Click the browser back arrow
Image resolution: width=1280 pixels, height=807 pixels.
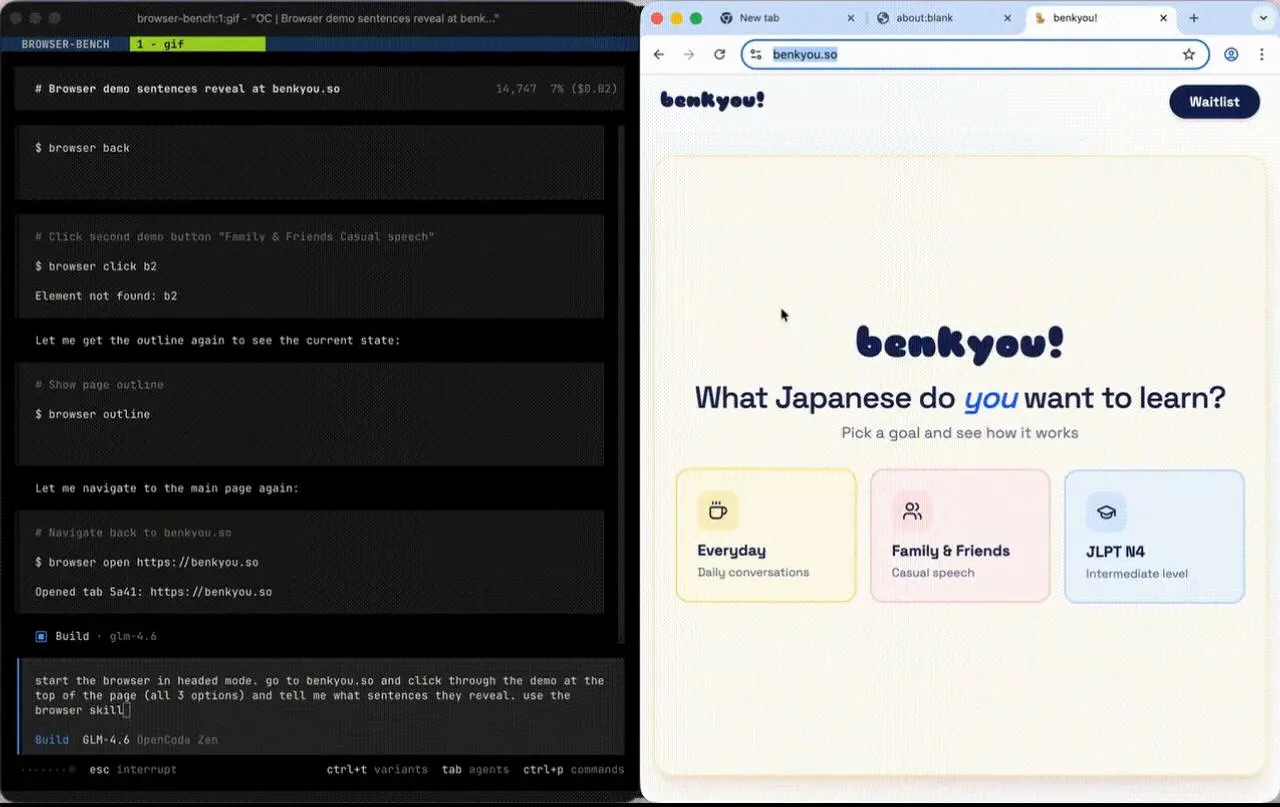659,54
